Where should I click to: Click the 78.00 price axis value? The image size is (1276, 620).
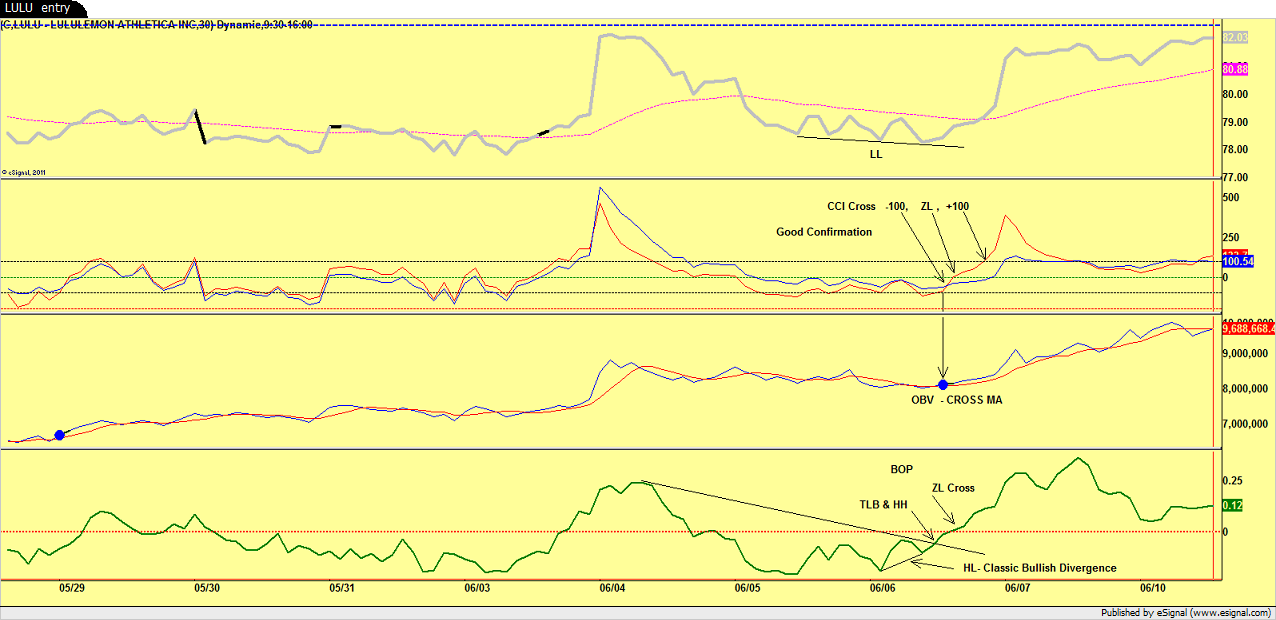point(1236,149)
